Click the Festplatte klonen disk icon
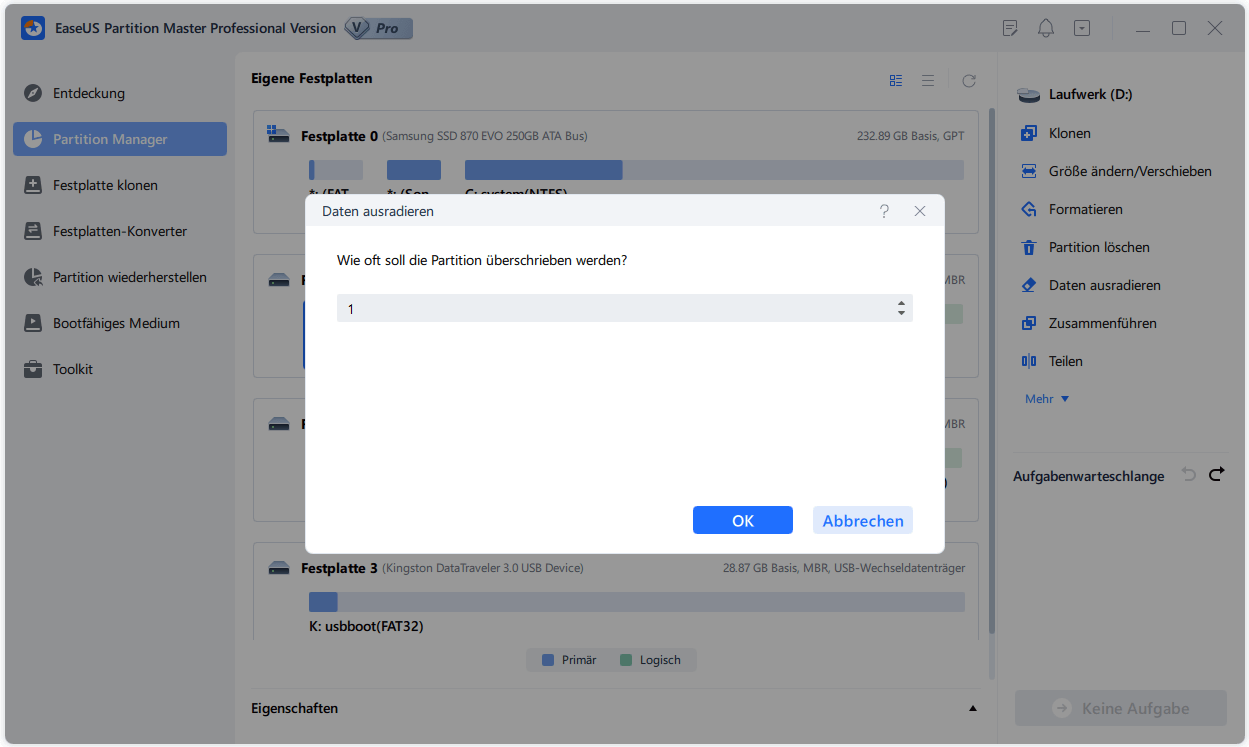Image resolution: width=1249 pixels, height=747 pixels. click(x=33, y=185)
